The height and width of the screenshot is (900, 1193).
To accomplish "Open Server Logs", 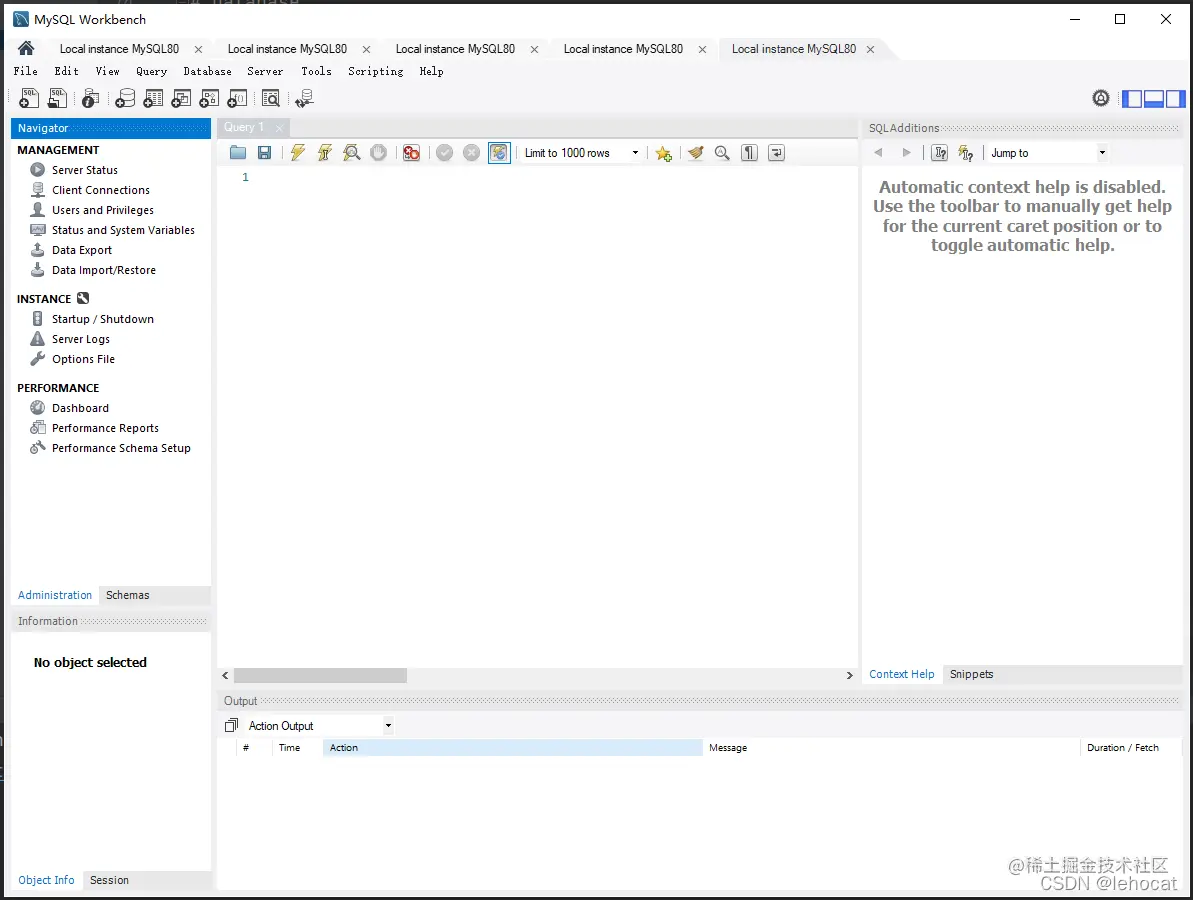I will pos(81,339).
